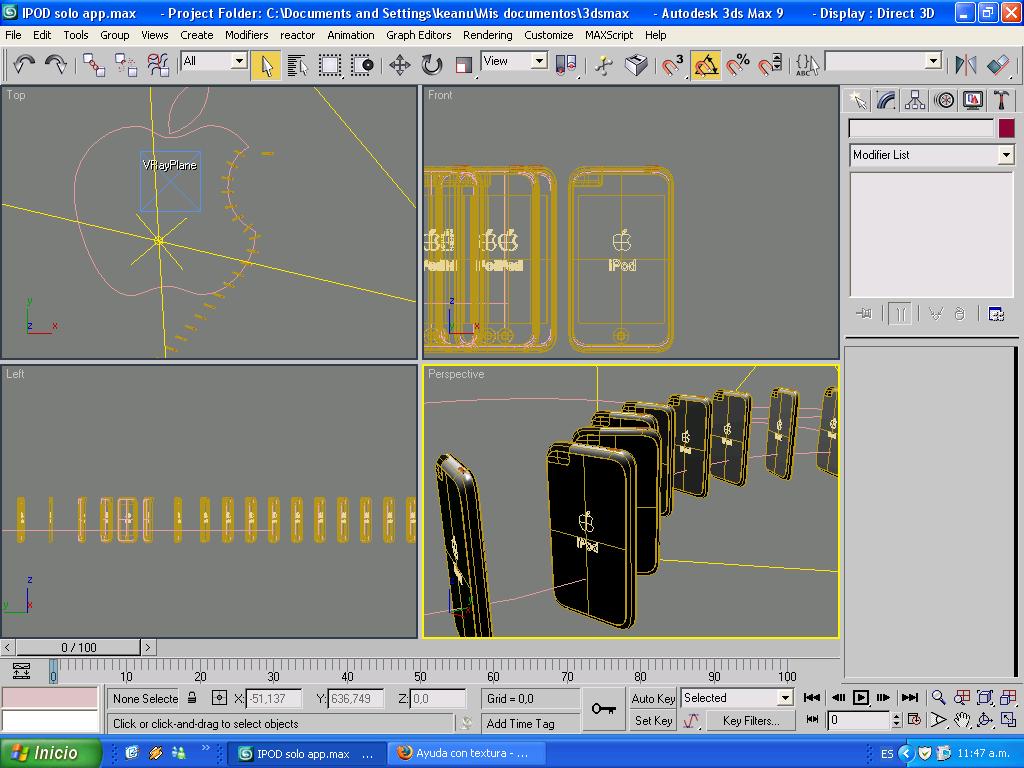Click the Pin Stack icon
This screenshot has height=768, width=1024.
point(864,314)
